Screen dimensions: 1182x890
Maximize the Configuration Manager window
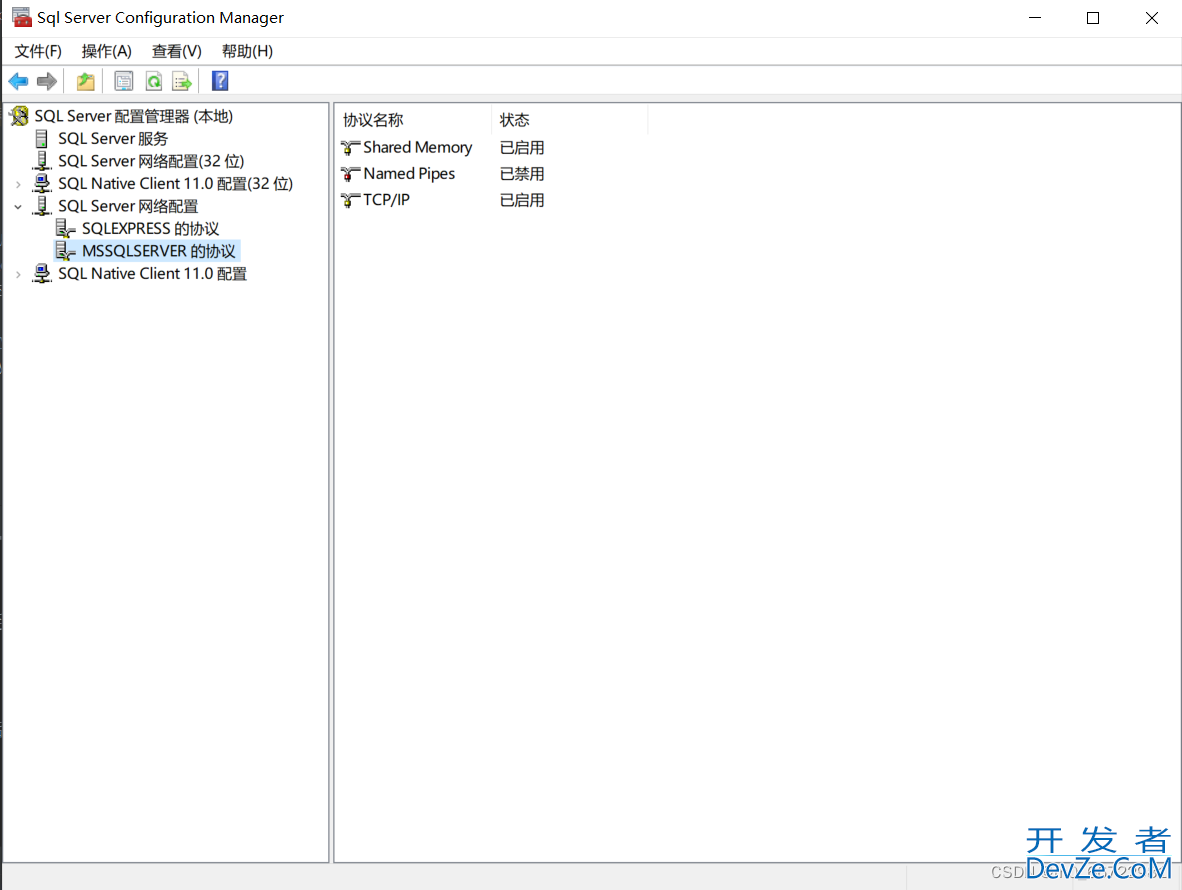[1093, 18]
